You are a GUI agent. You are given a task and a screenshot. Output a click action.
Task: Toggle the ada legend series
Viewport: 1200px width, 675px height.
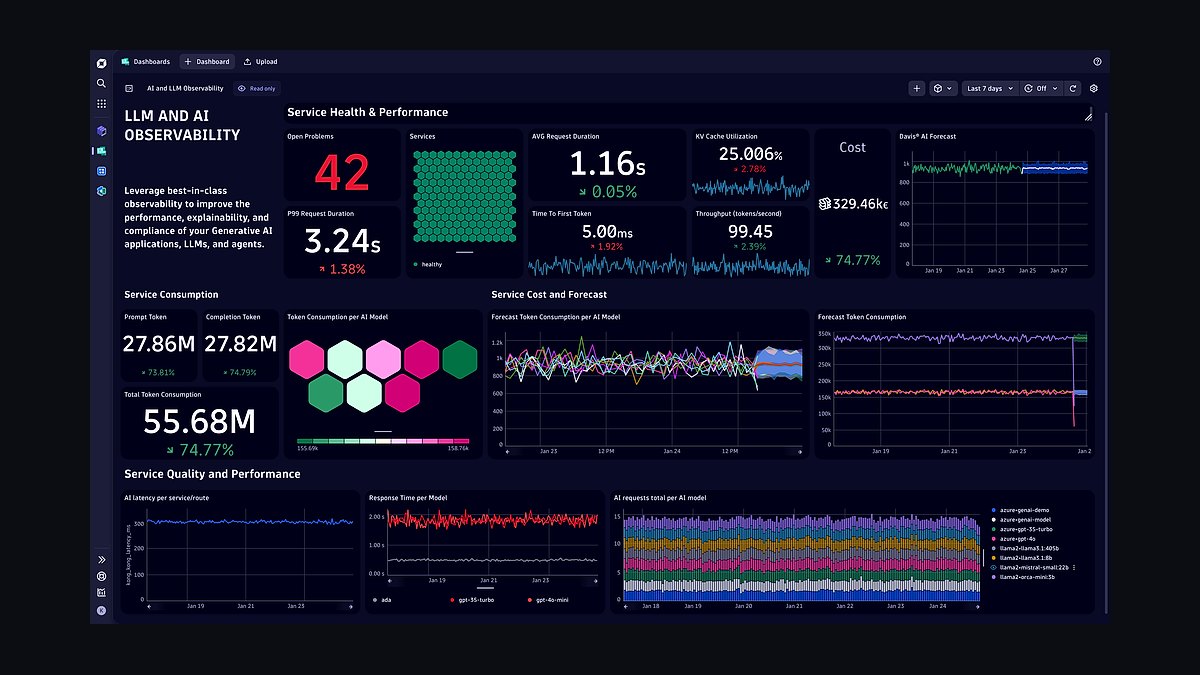click(x=381, y=600)
